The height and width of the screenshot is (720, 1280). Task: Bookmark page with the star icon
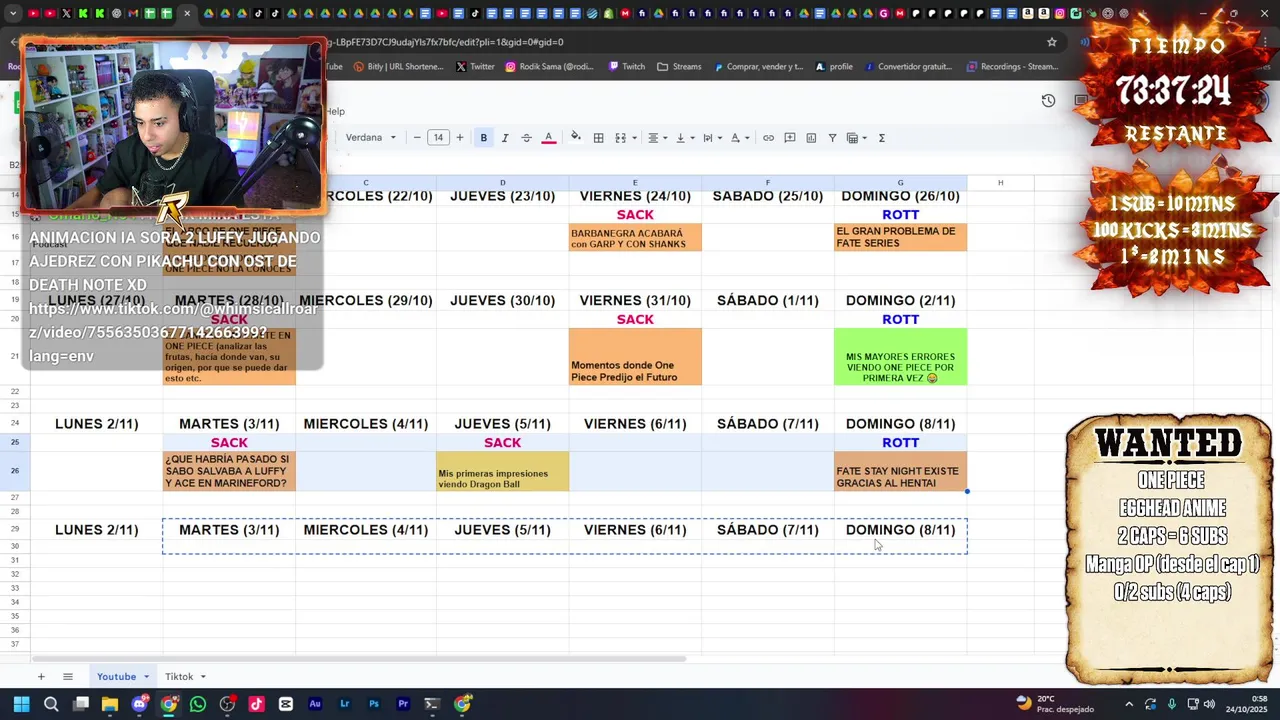(1052, 42)
